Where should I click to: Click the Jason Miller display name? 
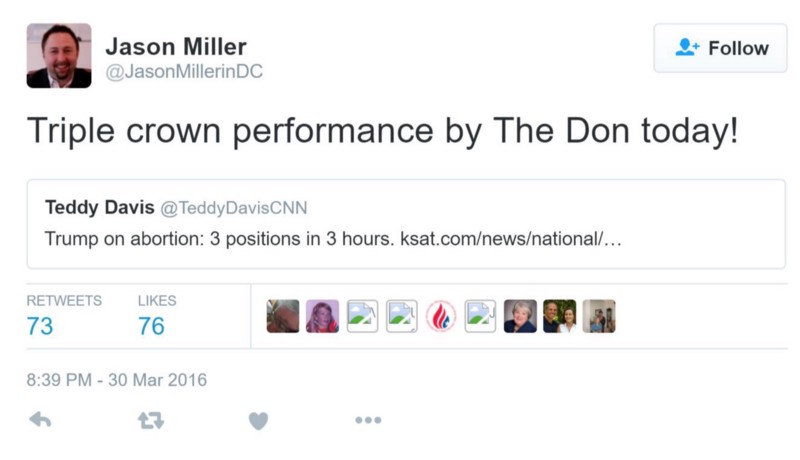click(x=175, y=47)
